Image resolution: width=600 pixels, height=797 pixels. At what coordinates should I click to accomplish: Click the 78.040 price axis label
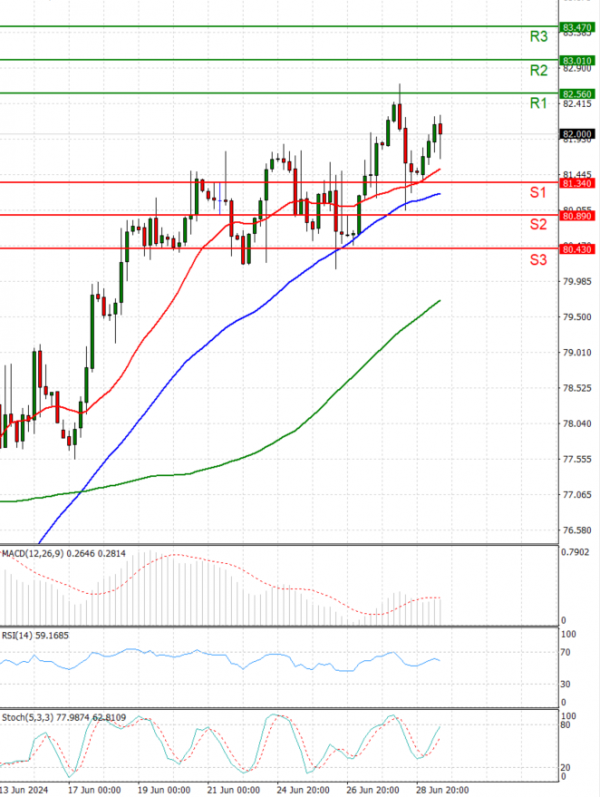tap(577, 423)
